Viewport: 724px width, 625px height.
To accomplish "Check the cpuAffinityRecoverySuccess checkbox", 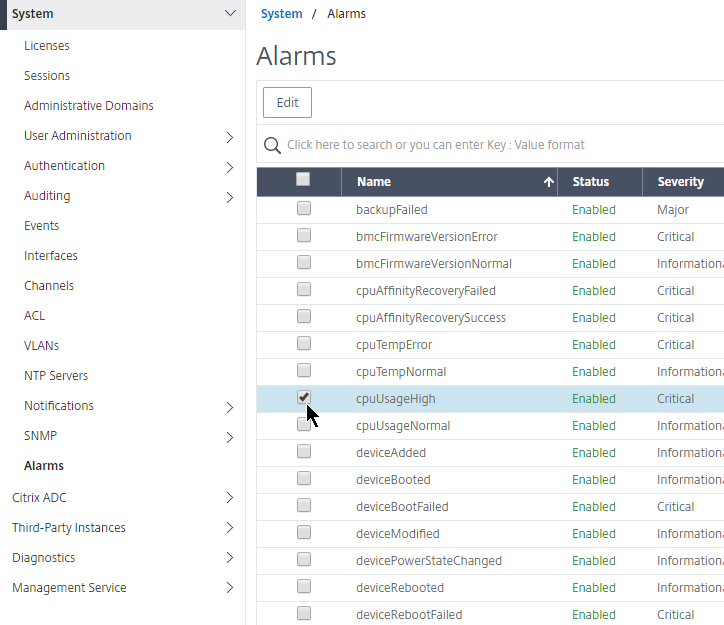I will (304, 317).
